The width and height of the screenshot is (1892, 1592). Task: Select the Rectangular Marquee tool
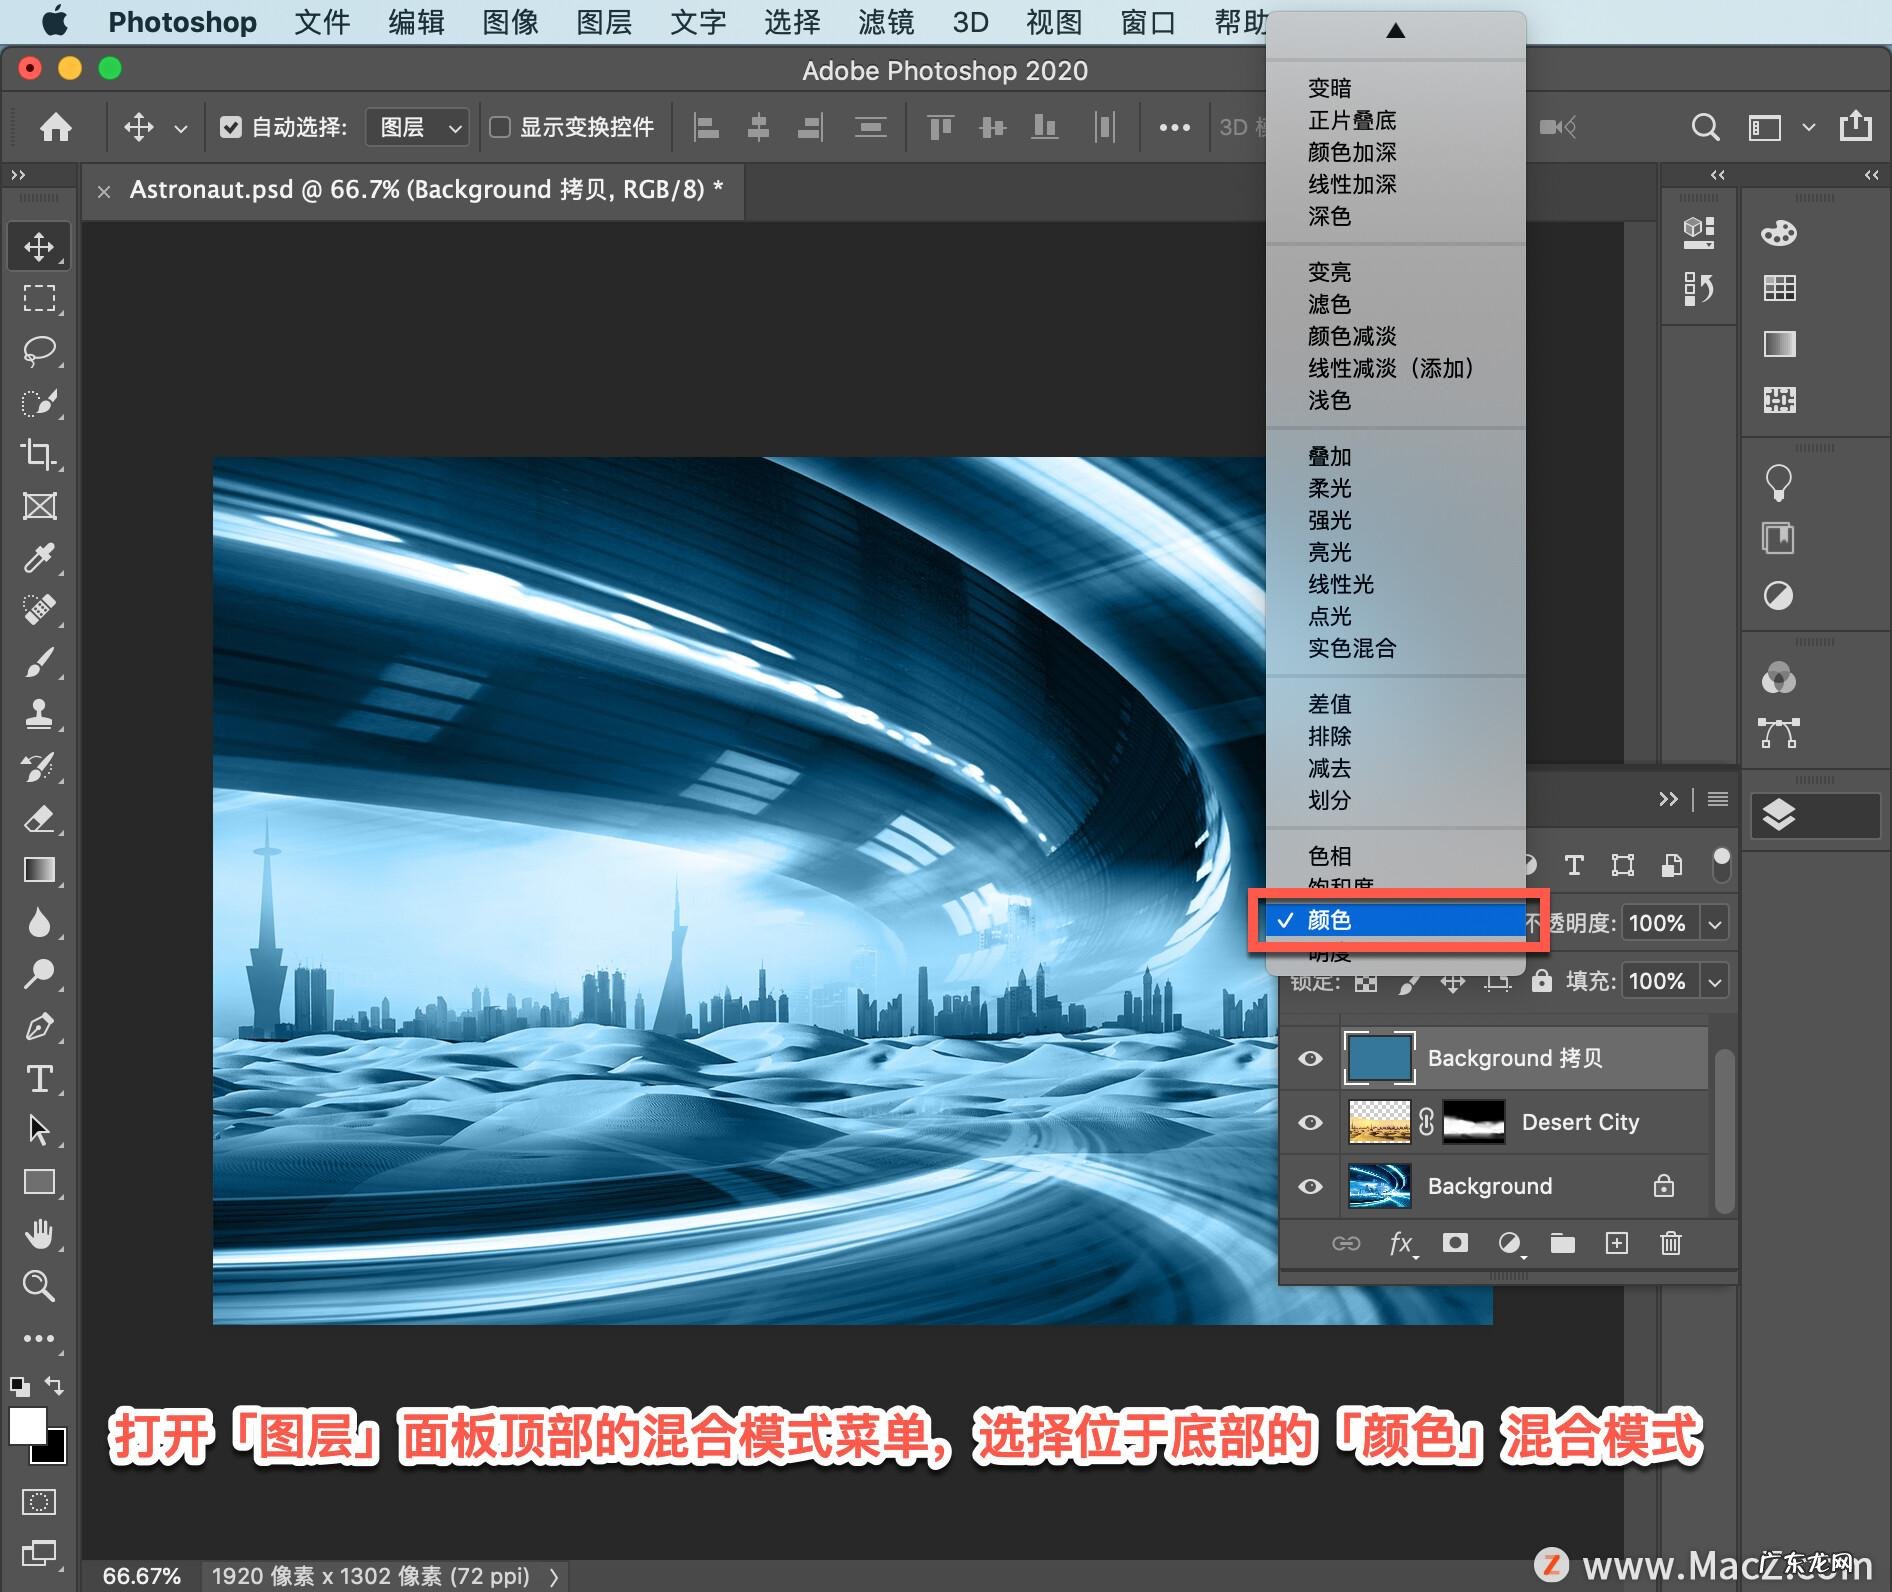tap(39, 298)
